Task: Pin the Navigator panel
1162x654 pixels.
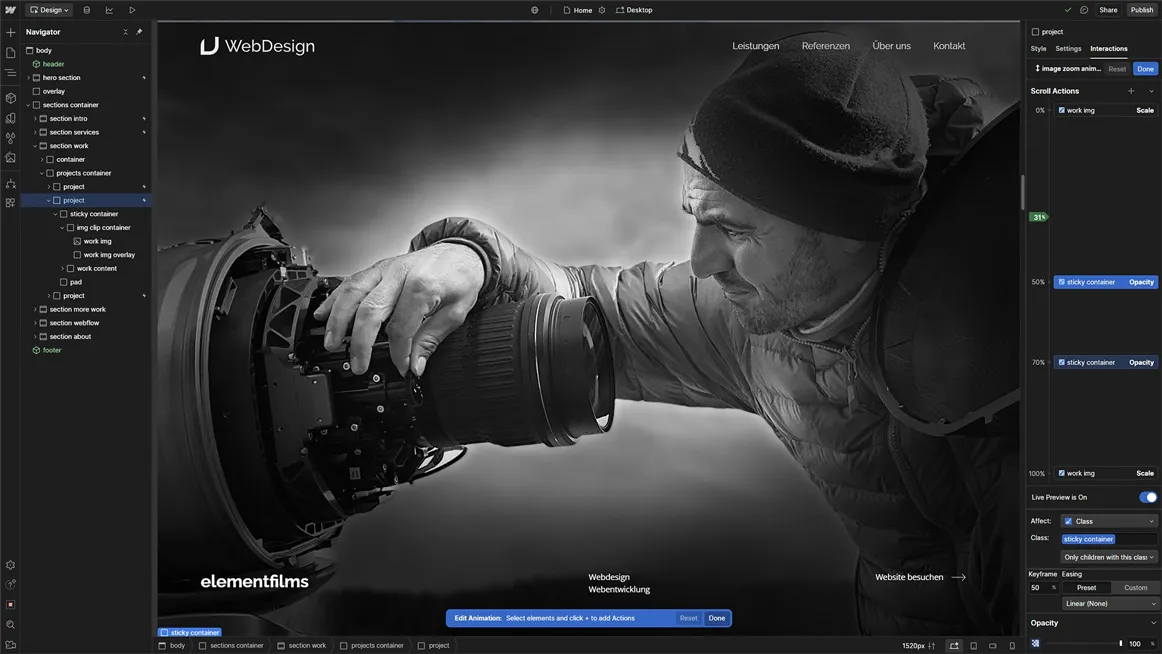Action: pos(139,32)
